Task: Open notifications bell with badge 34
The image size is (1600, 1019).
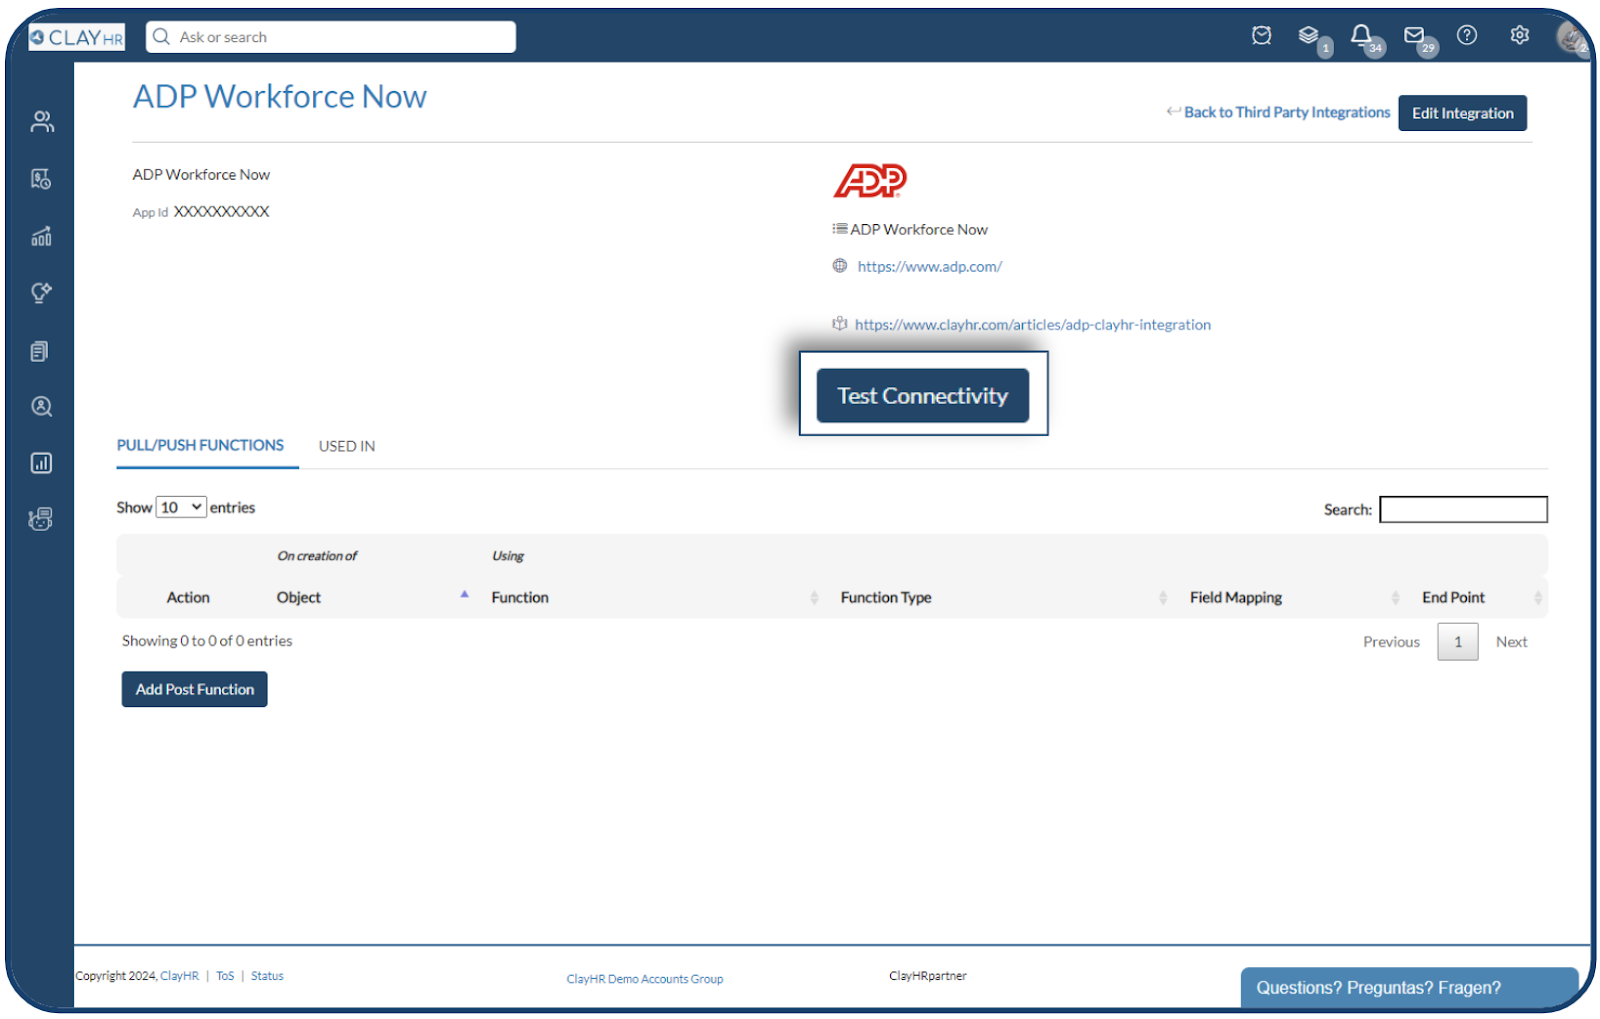Action: [1361, 36]
